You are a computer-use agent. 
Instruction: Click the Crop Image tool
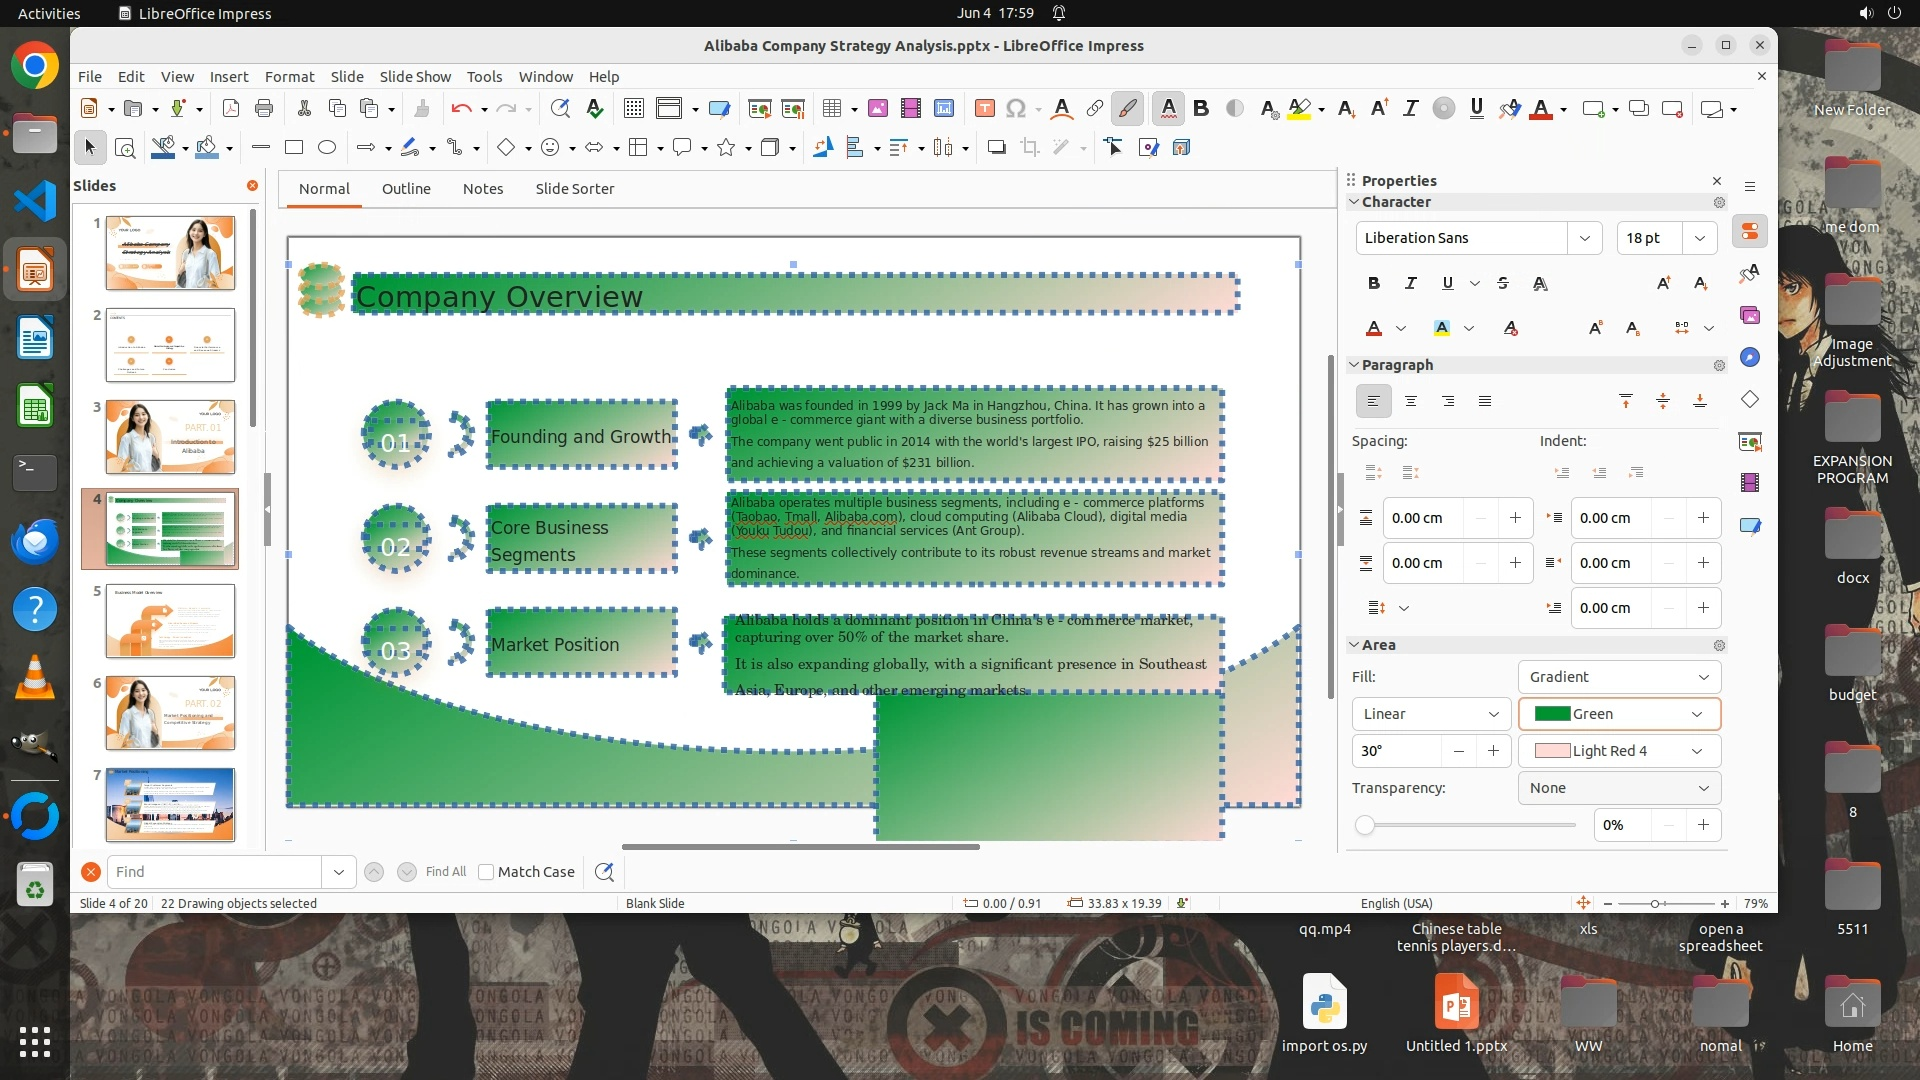1029,148
